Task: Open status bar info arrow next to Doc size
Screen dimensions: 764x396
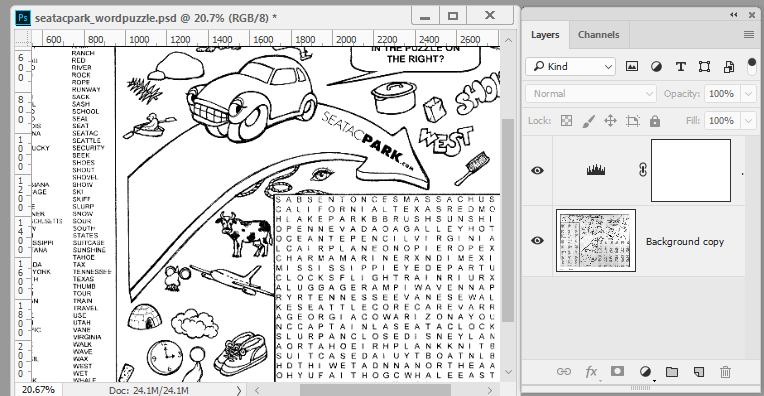Action: (239, 390)
